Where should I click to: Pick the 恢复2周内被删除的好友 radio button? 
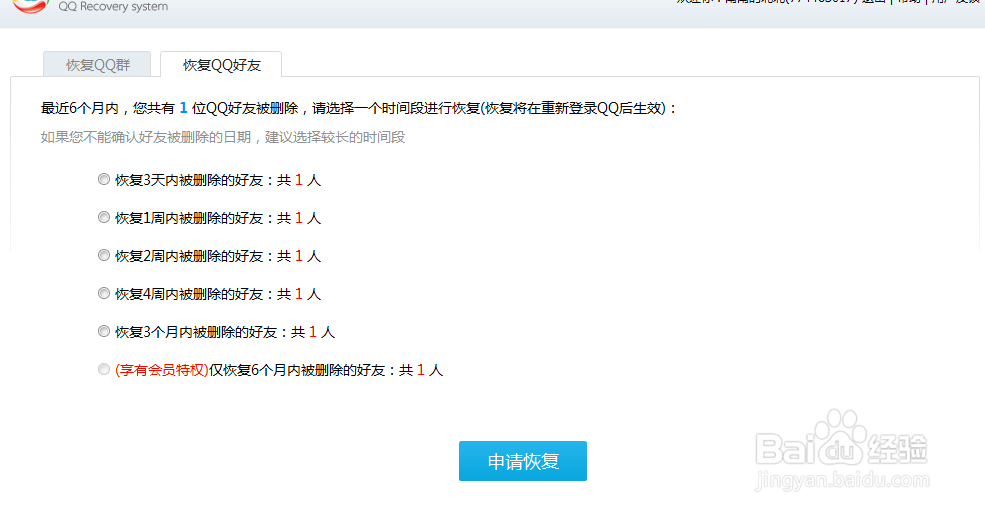[104, 256]
